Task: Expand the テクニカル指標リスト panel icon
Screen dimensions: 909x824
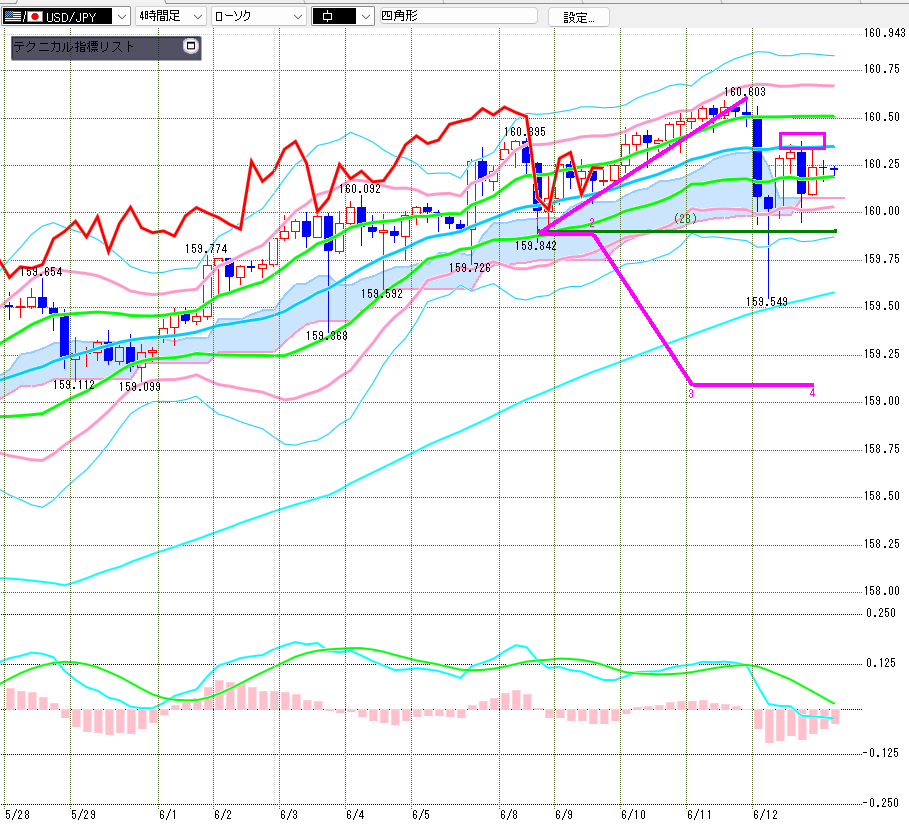Action: (191, 46)
